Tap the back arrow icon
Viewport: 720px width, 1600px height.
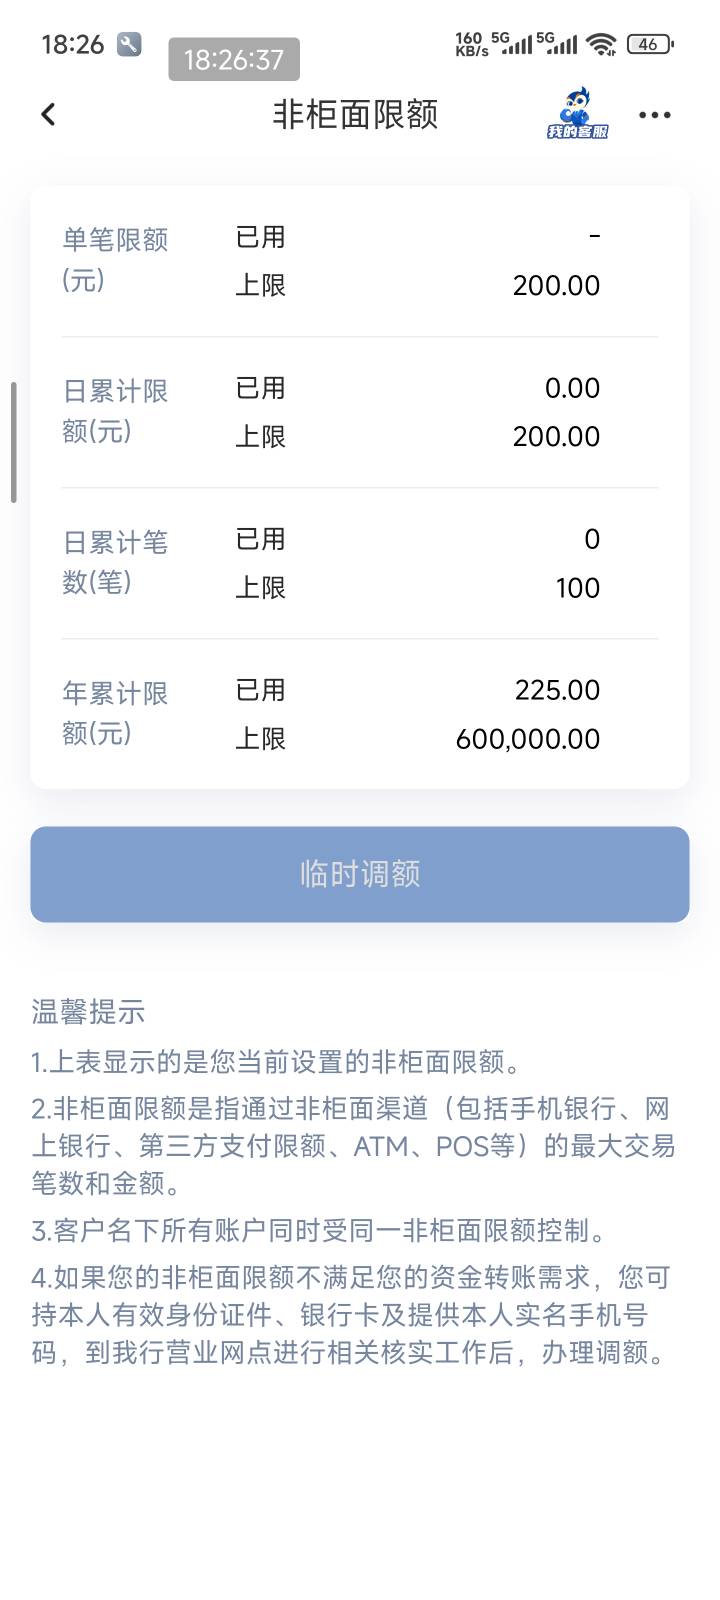[x=48, y=115]
